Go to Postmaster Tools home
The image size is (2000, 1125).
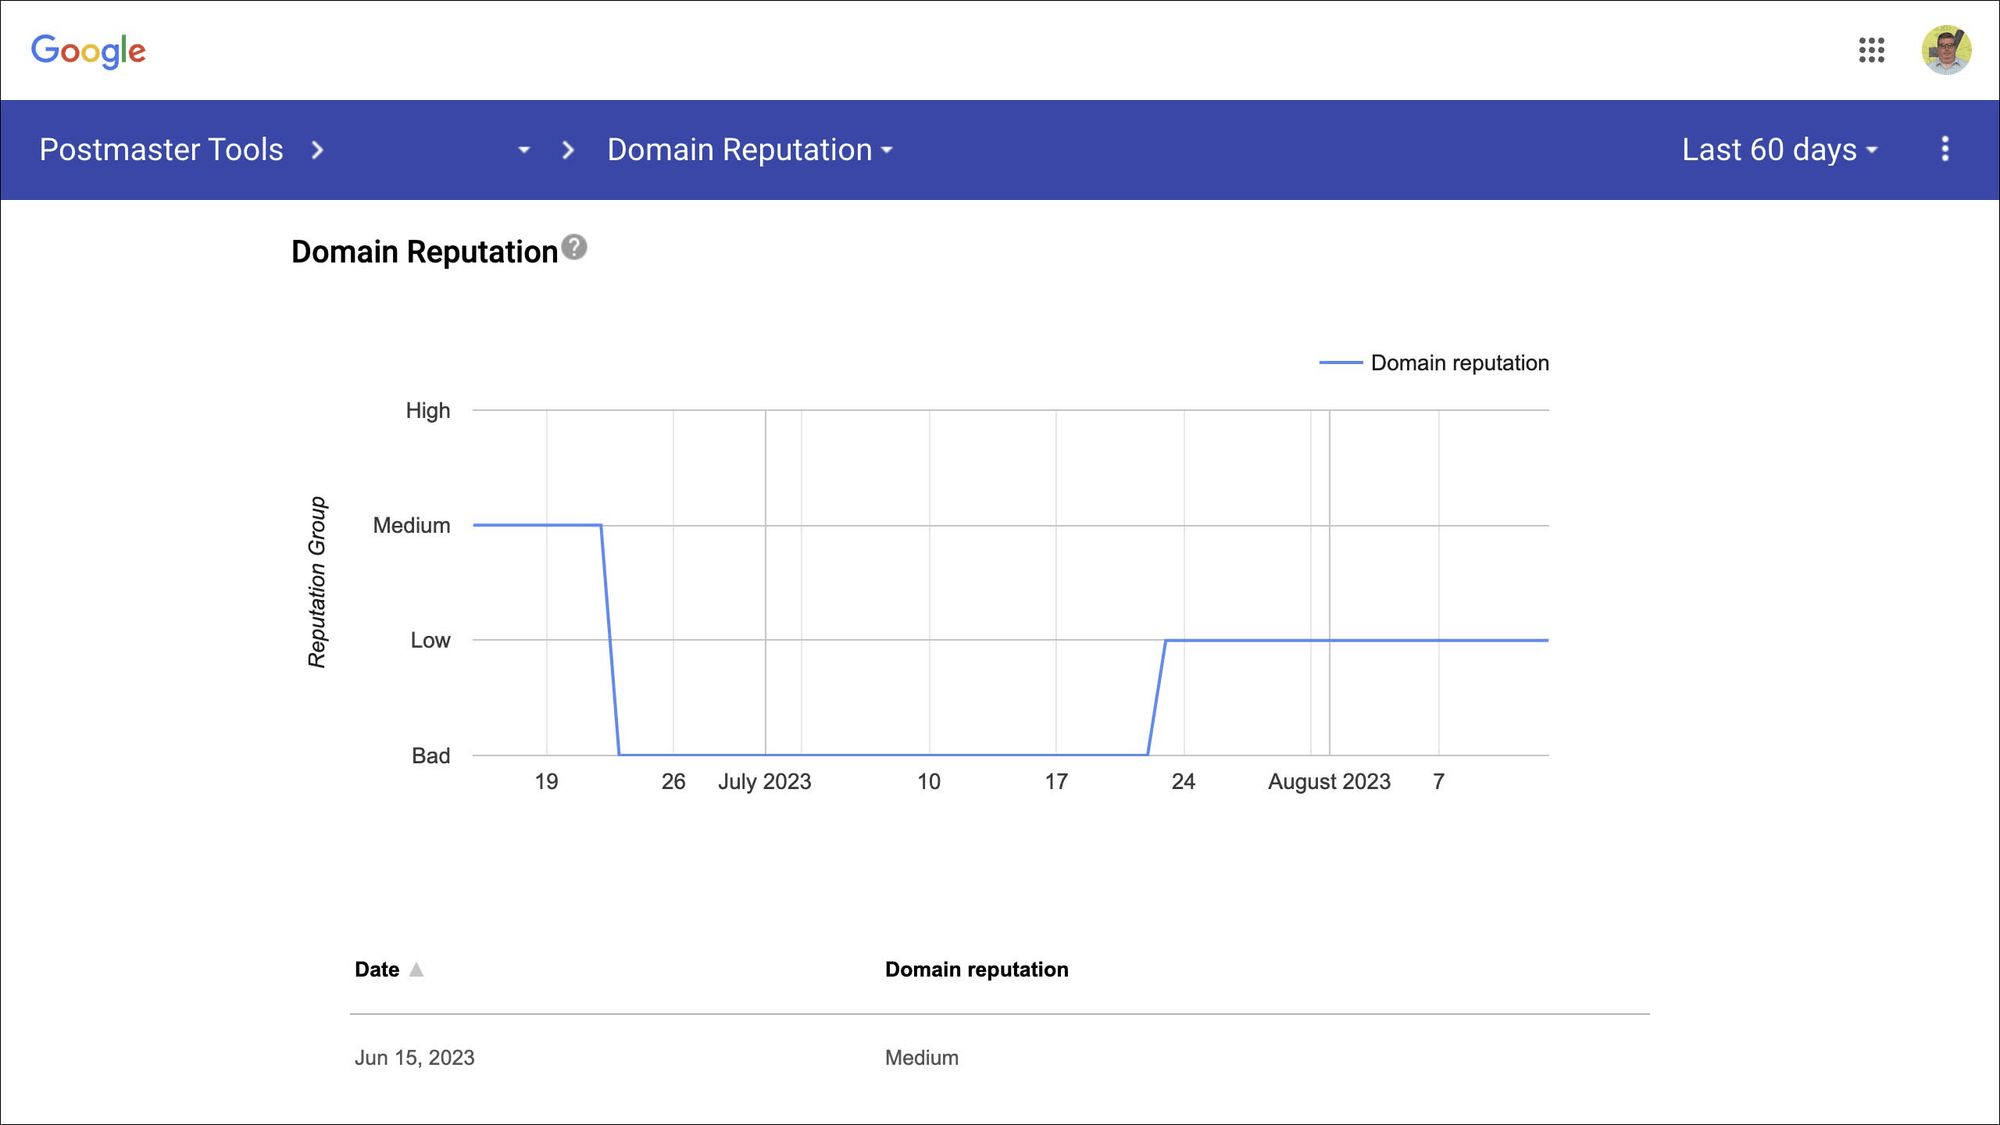pyautogui.click(x=161, y=149)
